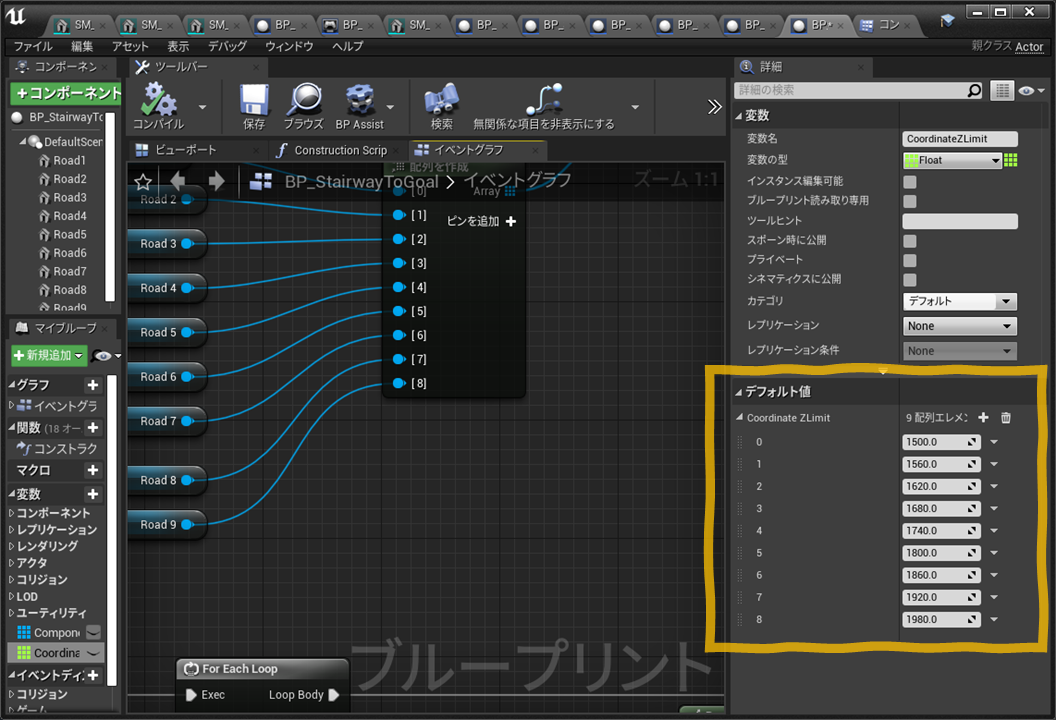Toggle blueprint read only (ブループリント読み取り専用) checkbox
Screen dimensions: 1056x720
tap(910, 201)
